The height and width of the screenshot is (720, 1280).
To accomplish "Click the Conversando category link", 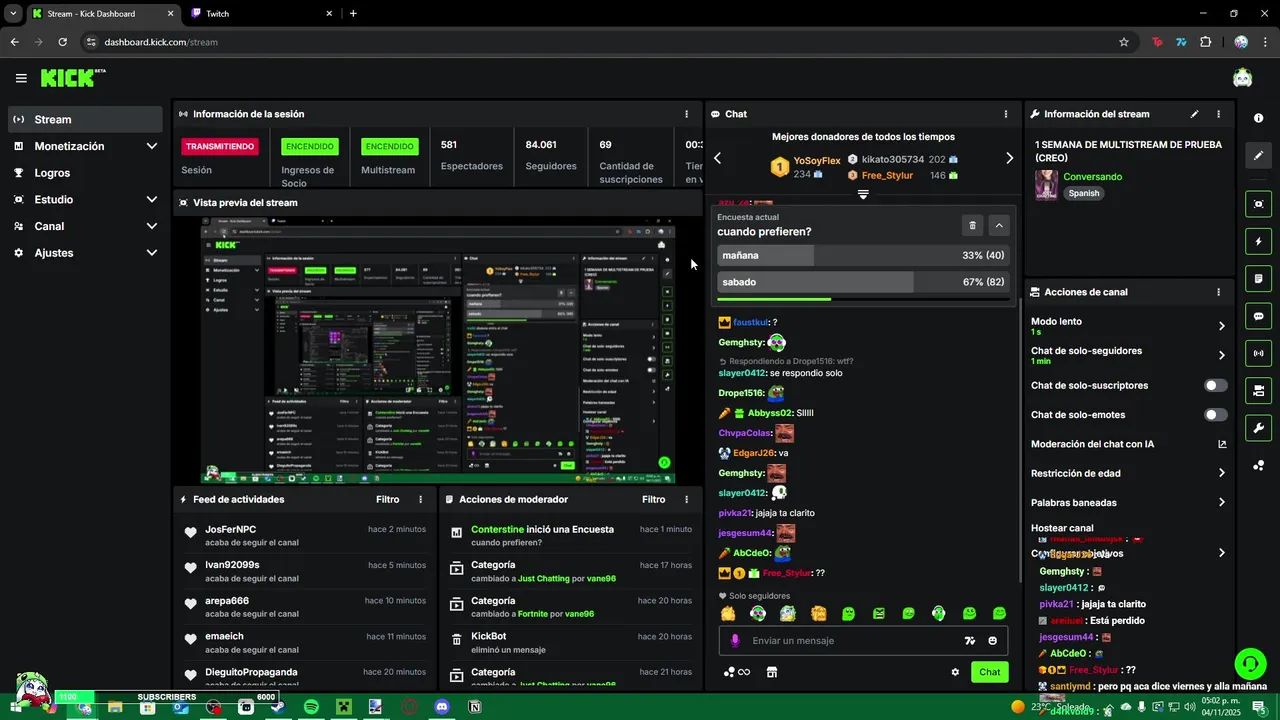I will [1092, 177].
